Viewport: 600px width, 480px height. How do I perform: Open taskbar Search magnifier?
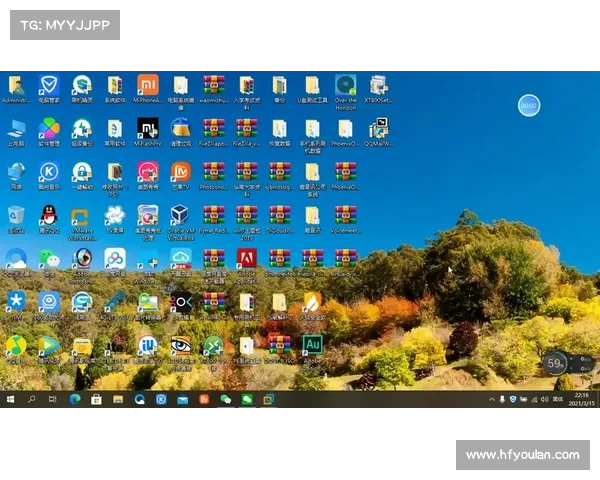pos(32,400)
